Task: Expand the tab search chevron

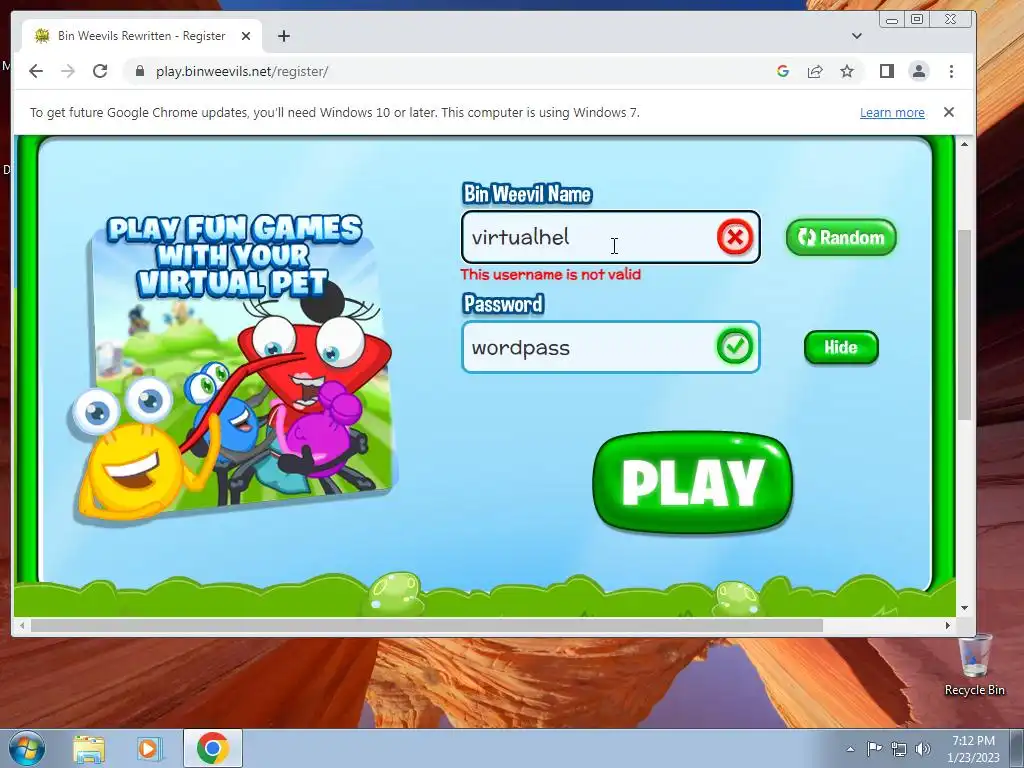Action: coord(857,36)
